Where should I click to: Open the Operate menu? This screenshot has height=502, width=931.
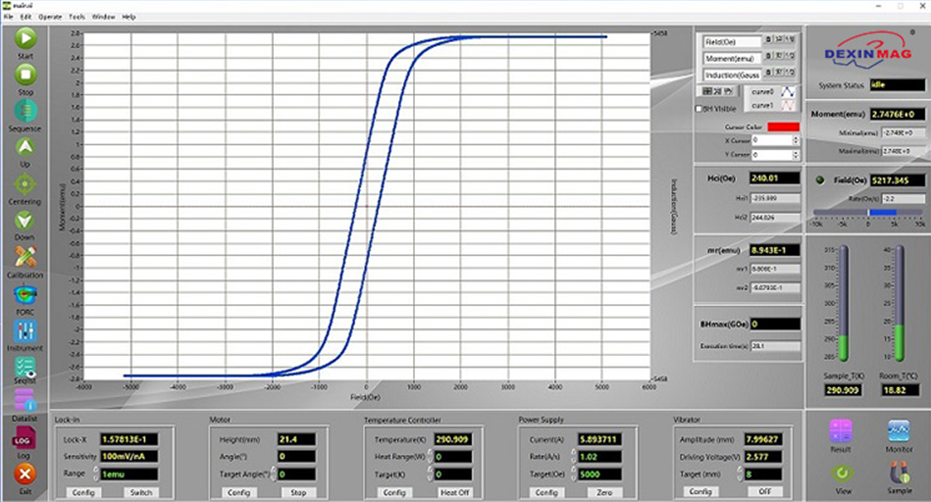[50, 17]
